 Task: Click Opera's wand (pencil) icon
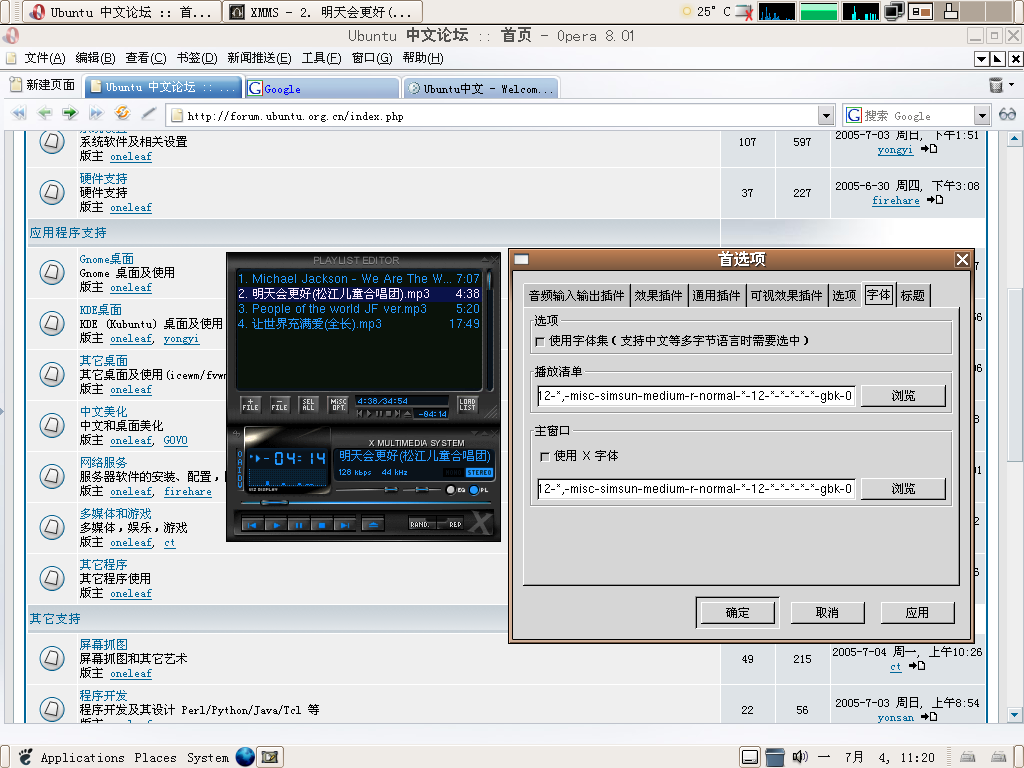pos(148,113)
